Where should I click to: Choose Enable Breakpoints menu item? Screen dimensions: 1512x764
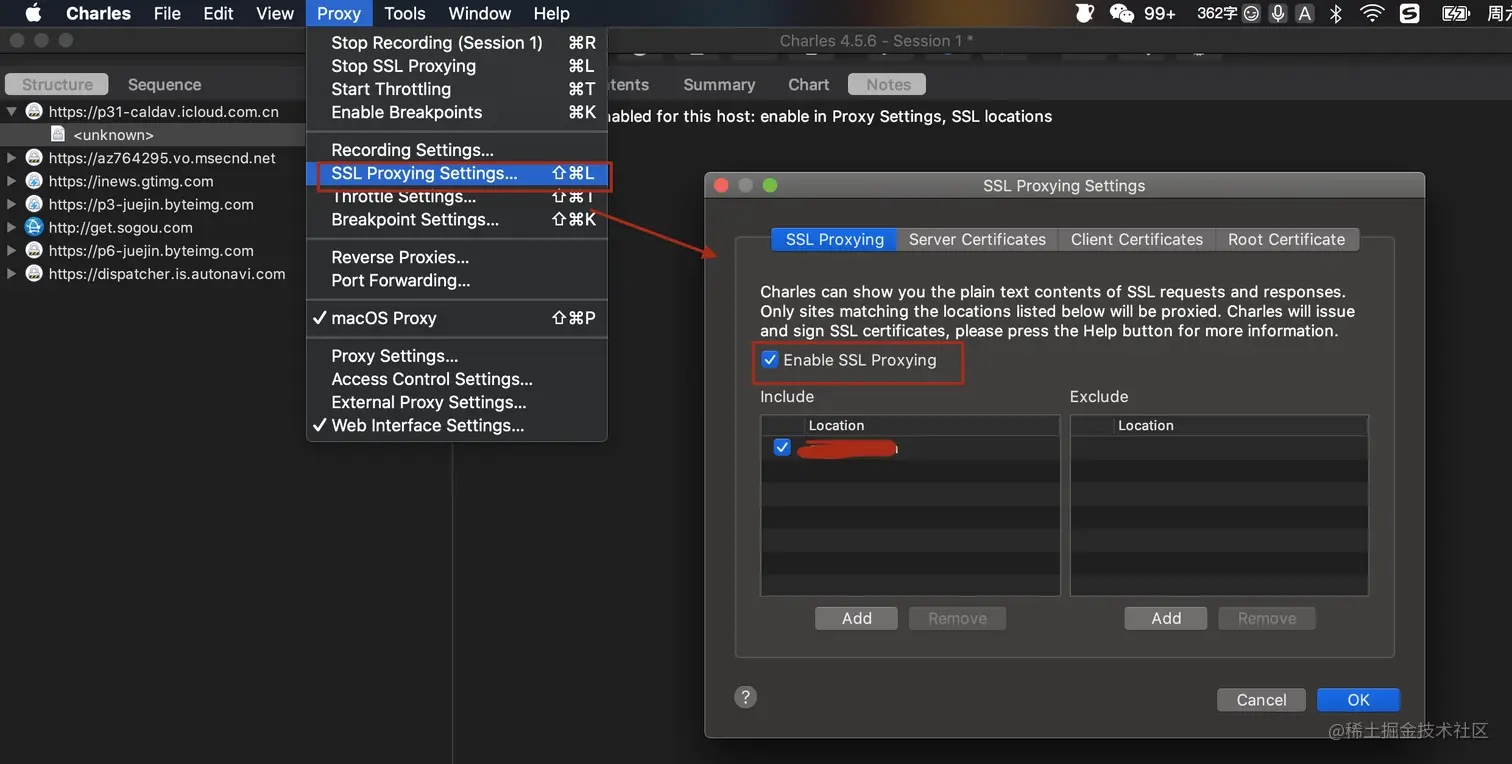[456, 112]
